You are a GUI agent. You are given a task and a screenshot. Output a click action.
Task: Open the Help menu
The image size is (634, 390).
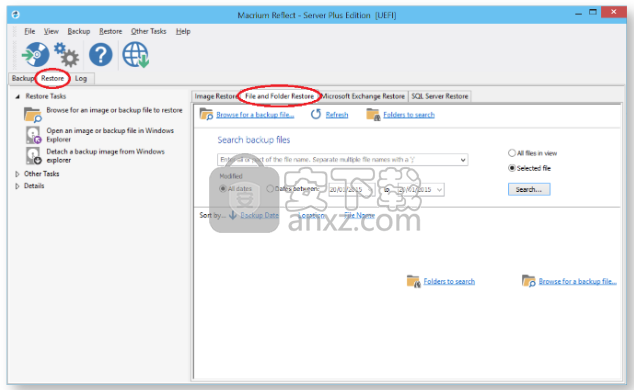tap(183, 32)
